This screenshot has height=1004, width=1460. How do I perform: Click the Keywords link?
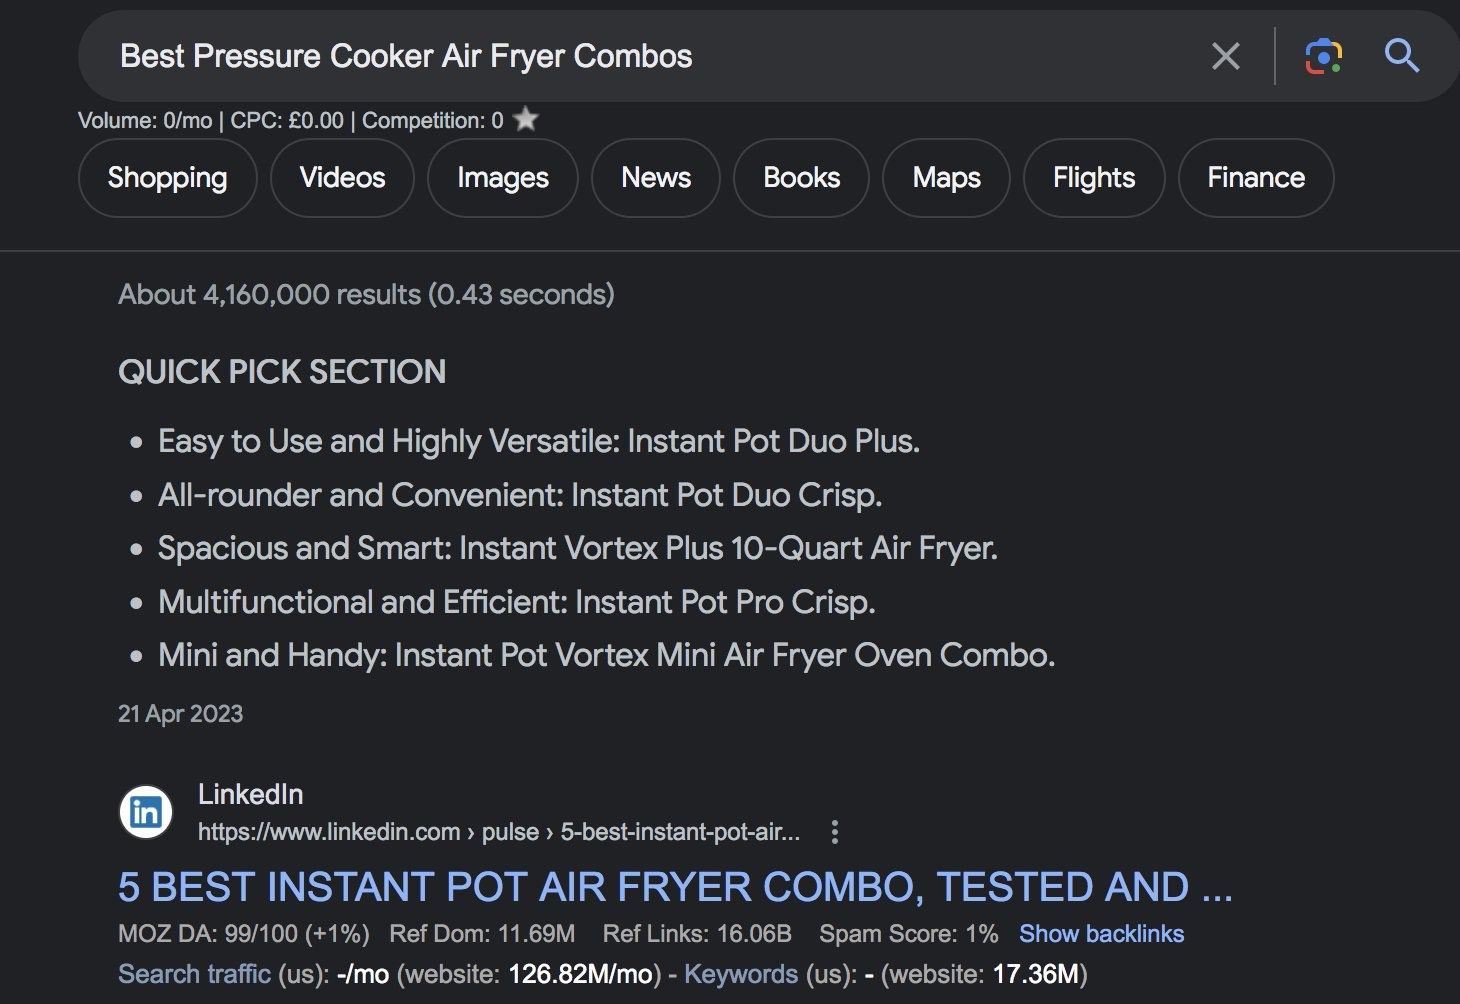[740, 974]
